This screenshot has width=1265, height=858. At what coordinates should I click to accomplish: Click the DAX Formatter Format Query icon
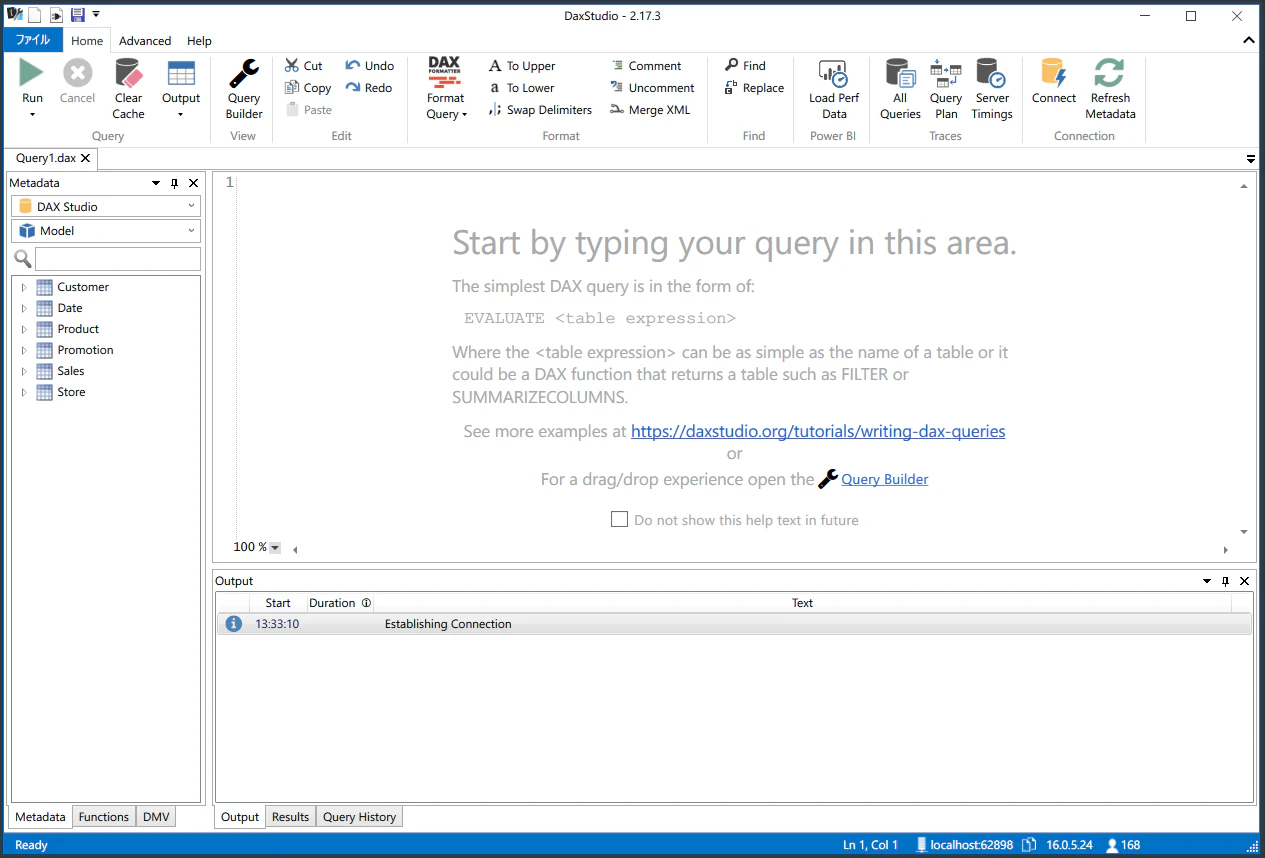(x=445, y=73)
